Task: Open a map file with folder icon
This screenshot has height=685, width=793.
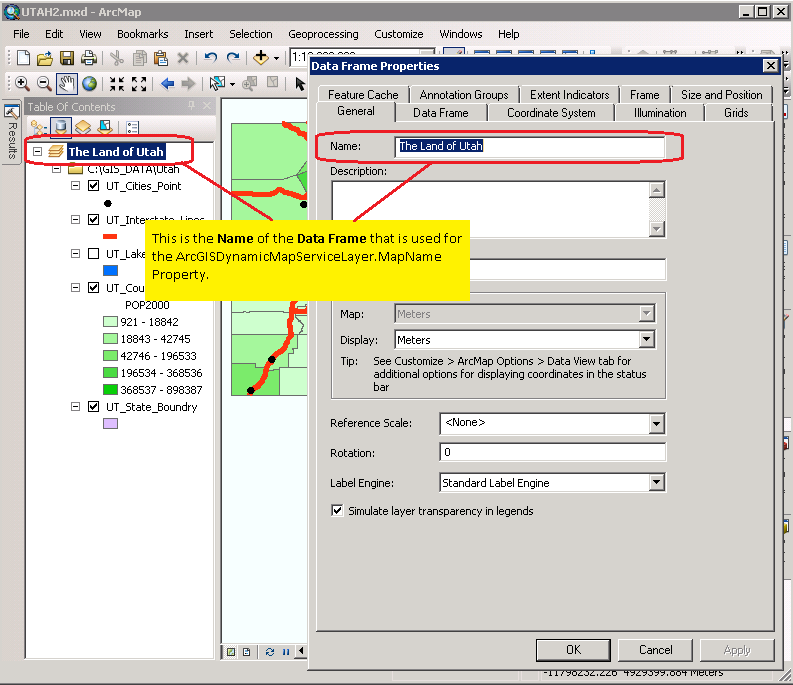Action: click(45, 58)
